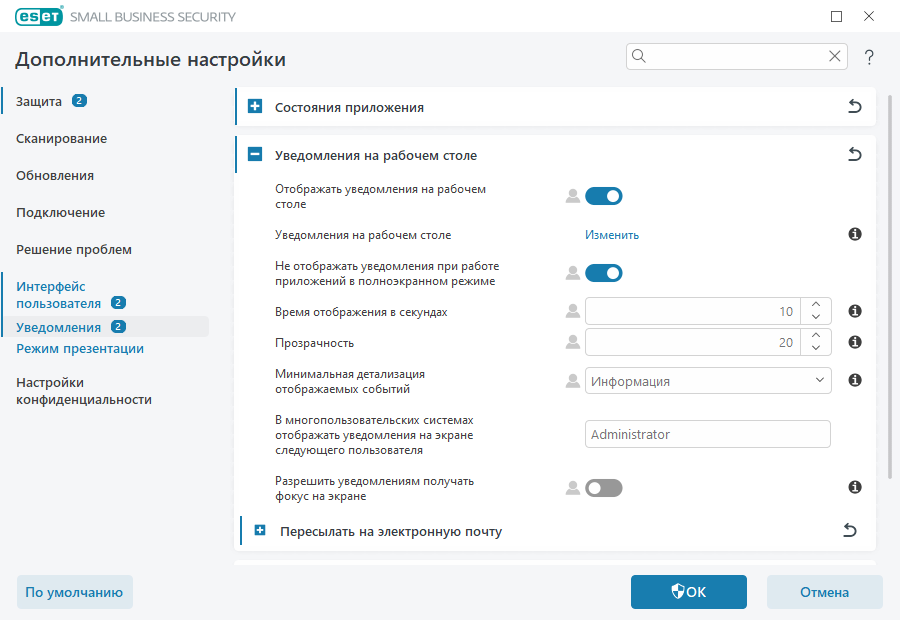This screenshot has height=620, width=900.
Task: Open the help question mark icon
Action: coord(868,57)
